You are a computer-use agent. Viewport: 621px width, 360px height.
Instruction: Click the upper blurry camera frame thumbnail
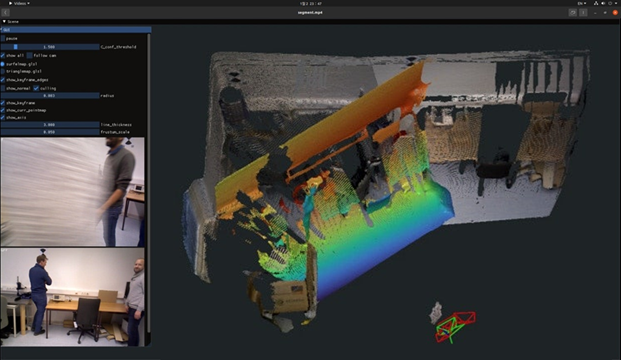tap(72, 192)
